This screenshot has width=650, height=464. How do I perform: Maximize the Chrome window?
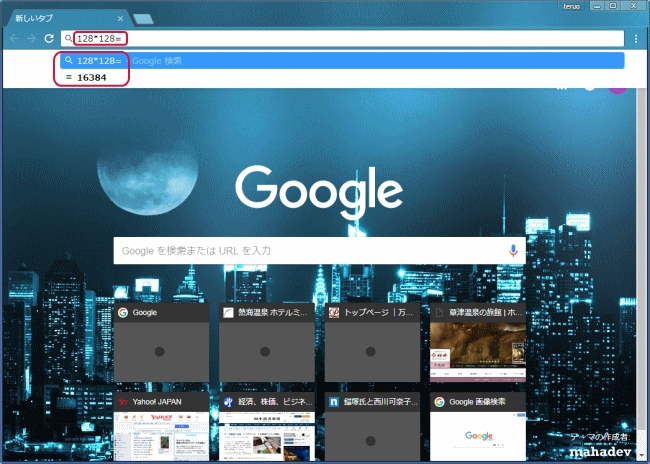tap(613, 6)
